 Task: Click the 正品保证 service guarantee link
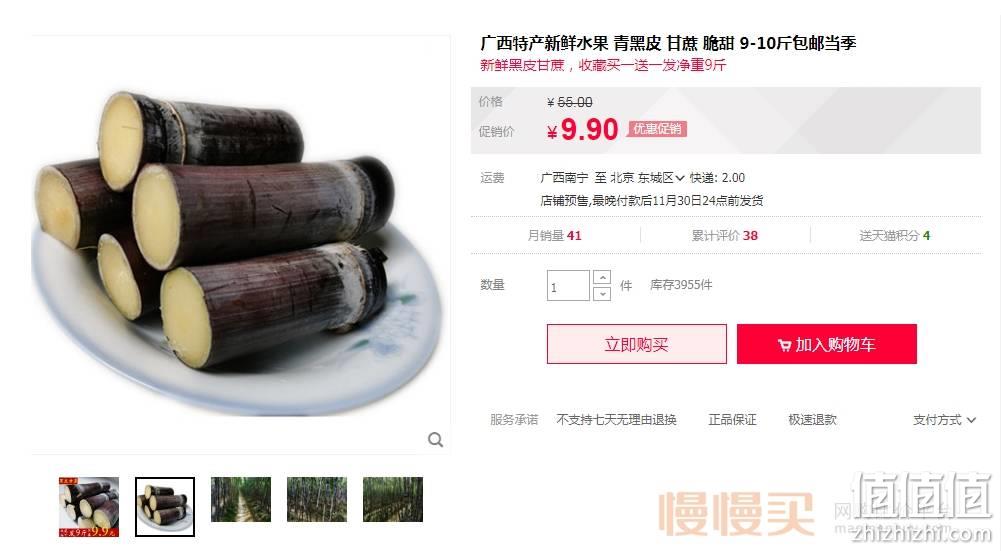pyautogui.click(x=732, y=419)
